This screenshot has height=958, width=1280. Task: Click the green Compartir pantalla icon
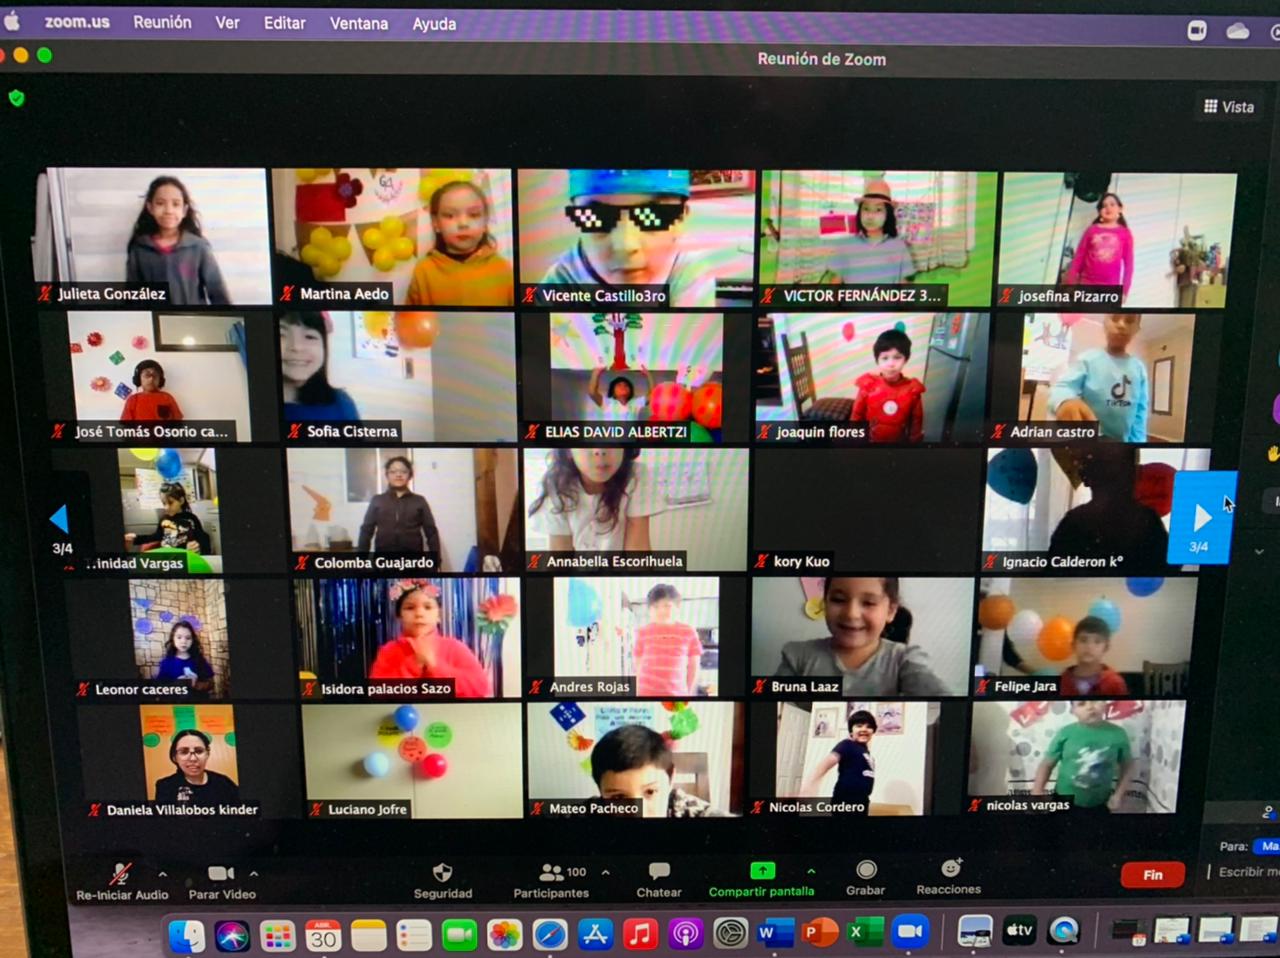(x=762, y=871)
